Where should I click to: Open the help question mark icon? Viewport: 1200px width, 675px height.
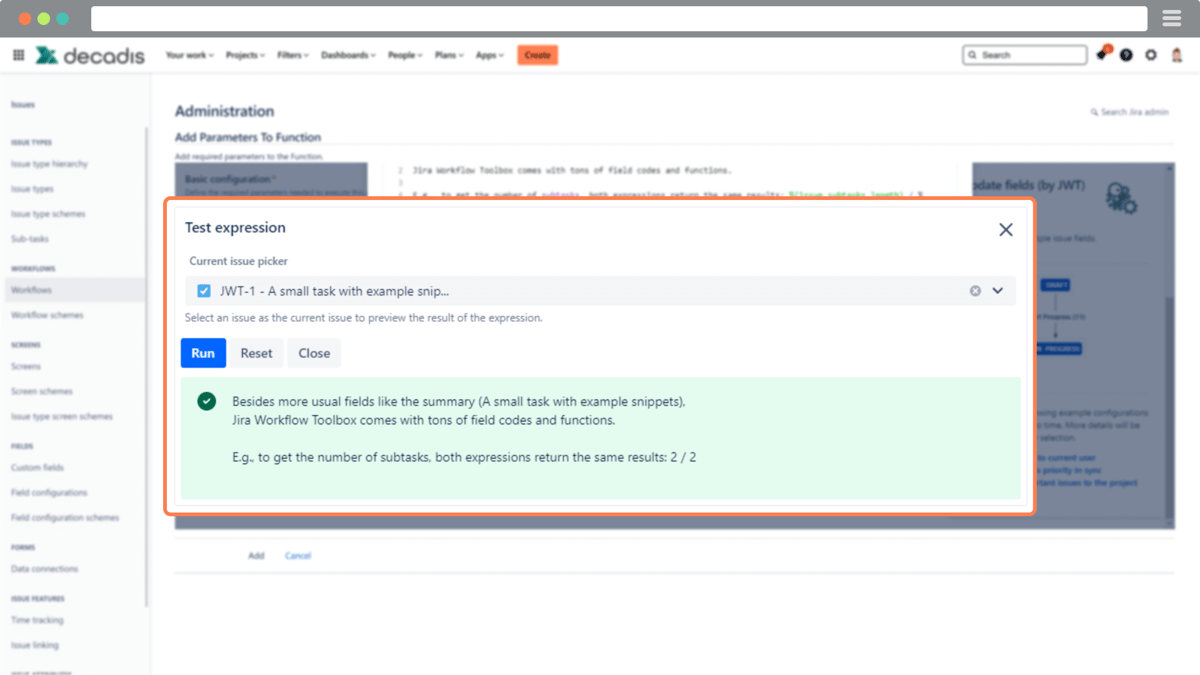coord(1127,55)
